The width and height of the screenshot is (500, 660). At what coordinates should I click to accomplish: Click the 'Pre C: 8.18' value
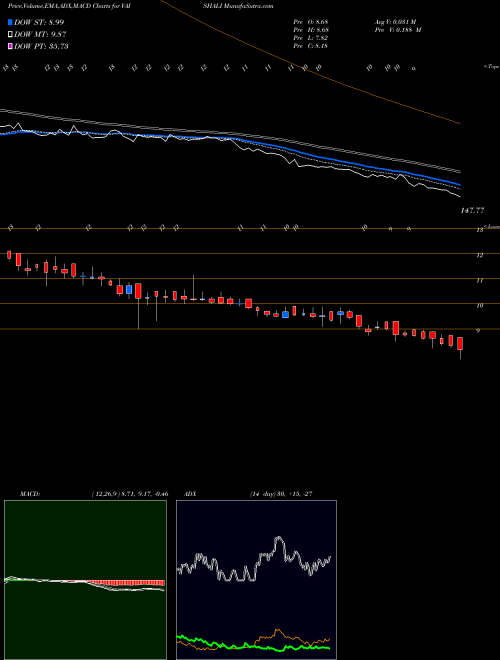pyautogui.click(x=311, y=46)
